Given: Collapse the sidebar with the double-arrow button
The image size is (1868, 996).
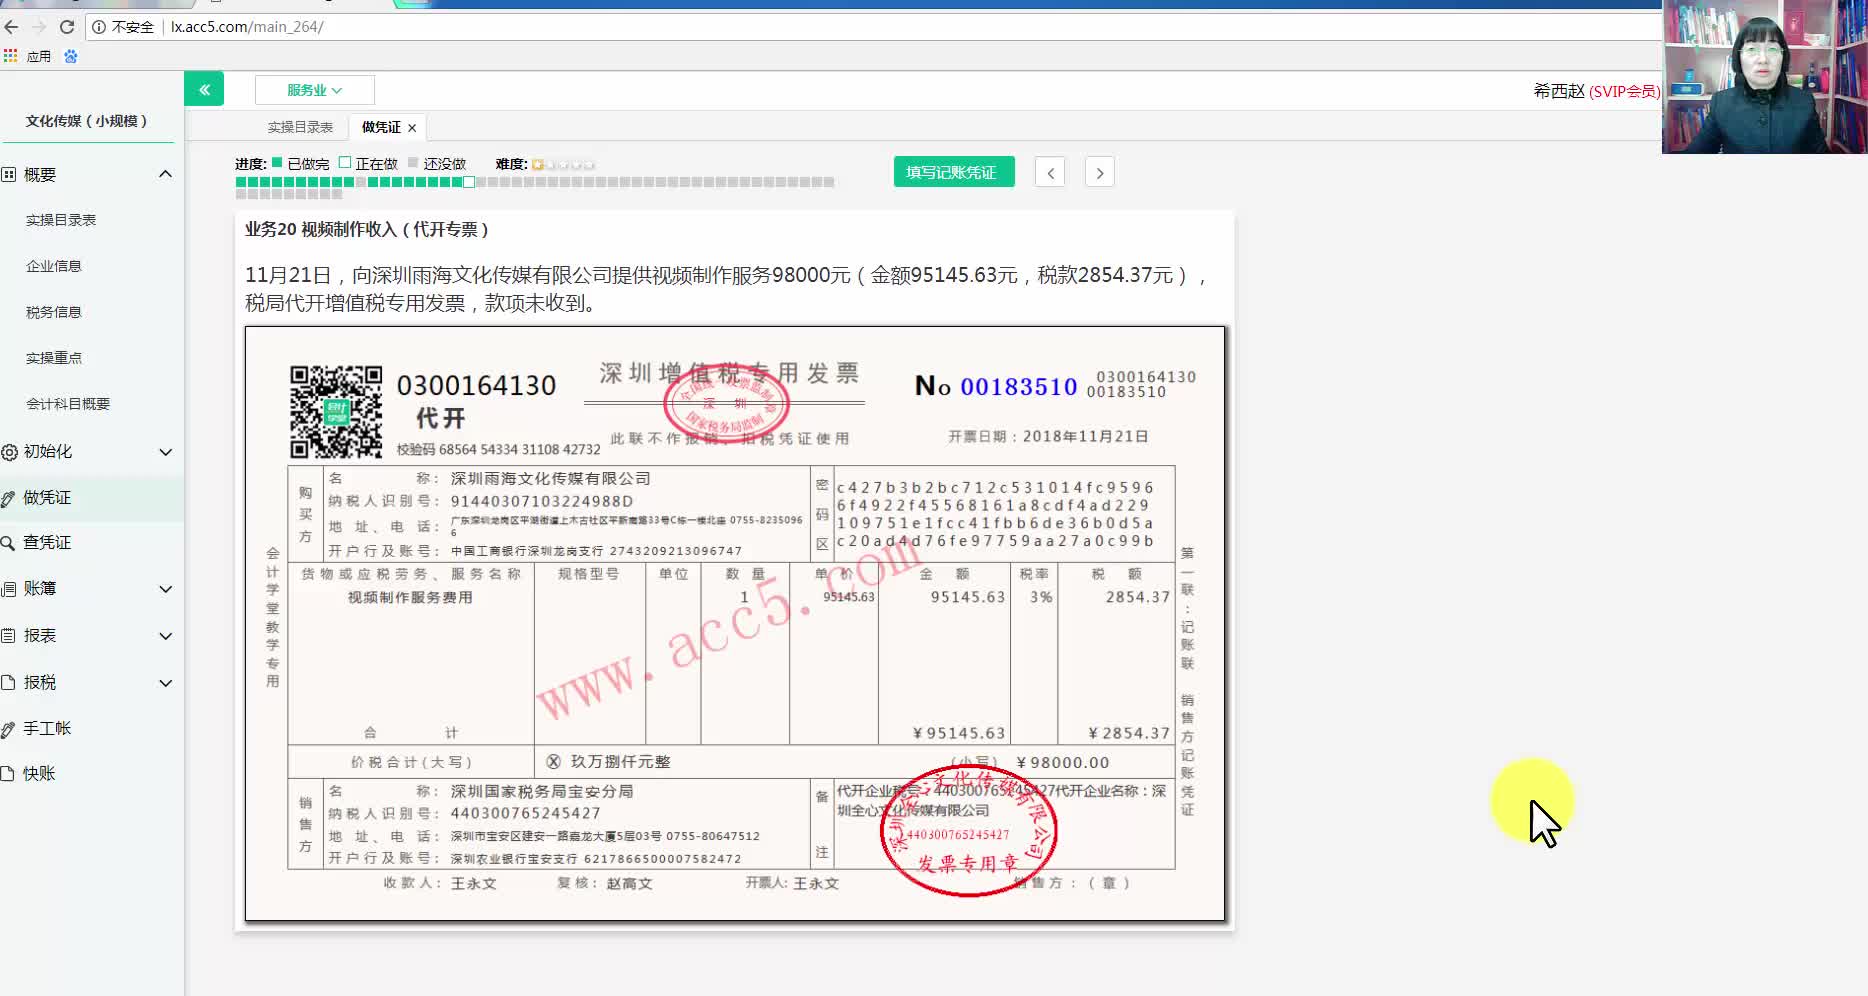Looking at the screenshot, I should tap(204, 89).
